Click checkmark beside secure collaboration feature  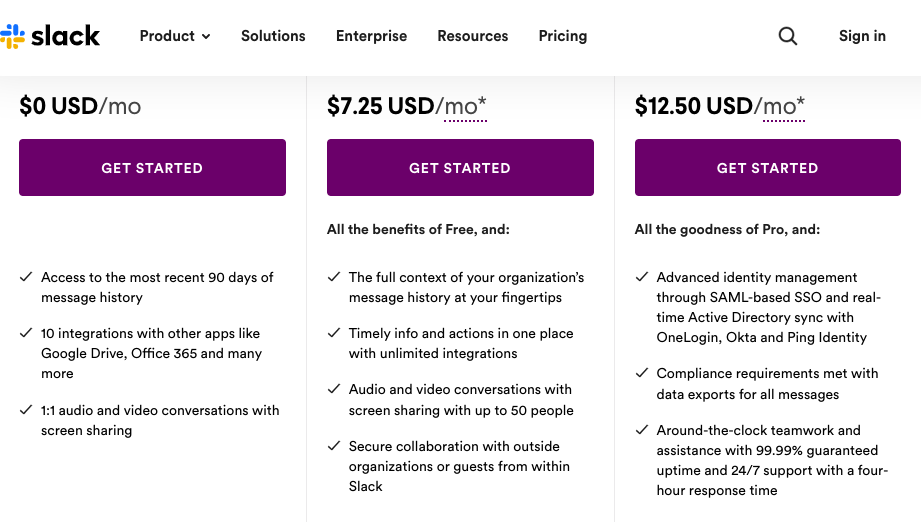click(x=334, y=446)
